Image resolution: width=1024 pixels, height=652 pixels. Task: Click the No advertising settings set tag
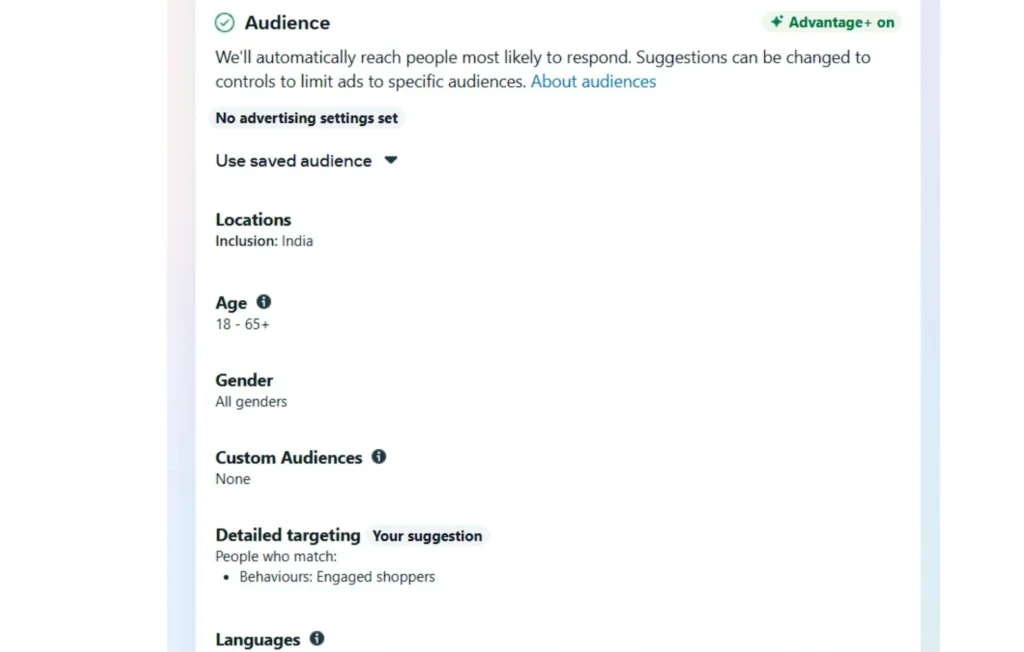(306, 118)
